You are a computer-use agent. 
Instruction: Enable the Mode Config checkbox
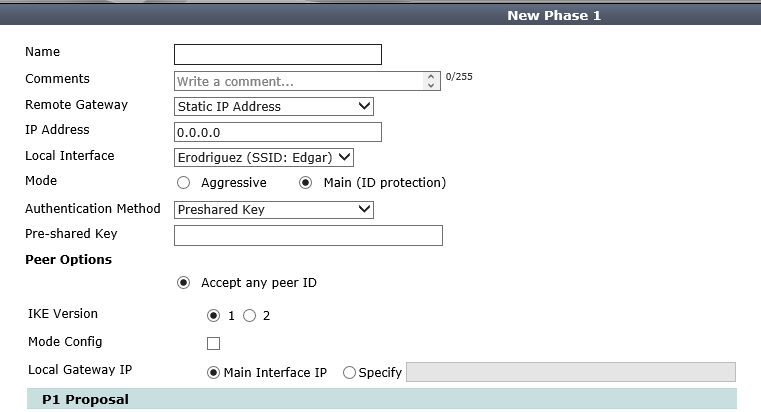click(x=213, y=343)
